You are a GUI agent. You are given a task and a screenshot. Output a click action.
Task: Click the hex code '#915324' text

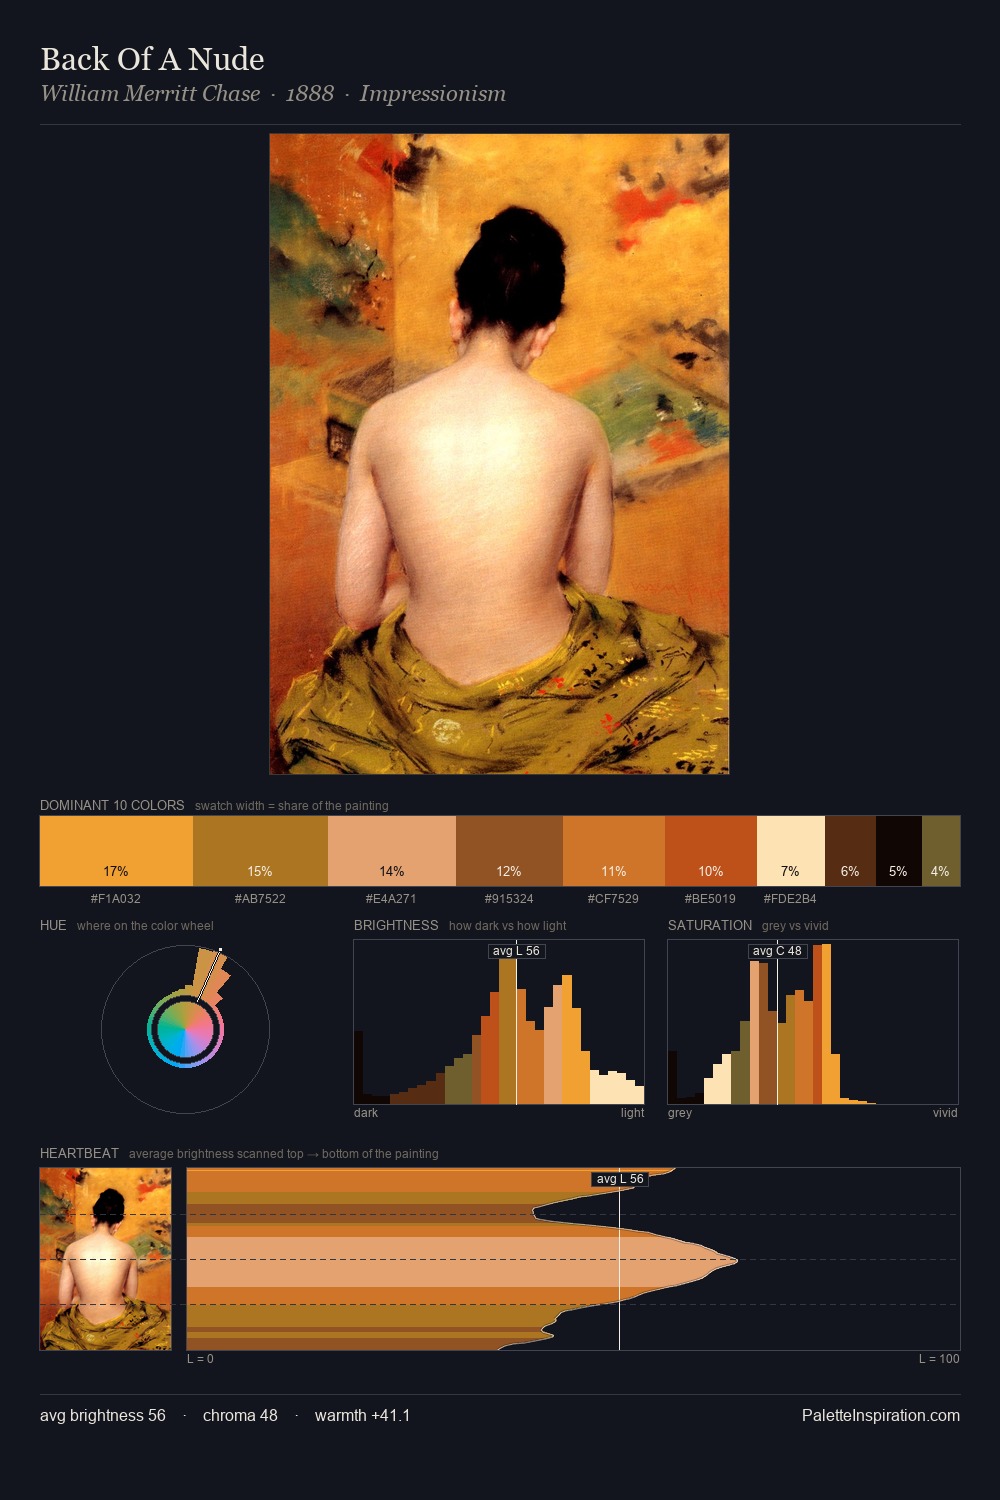point(509,898)
